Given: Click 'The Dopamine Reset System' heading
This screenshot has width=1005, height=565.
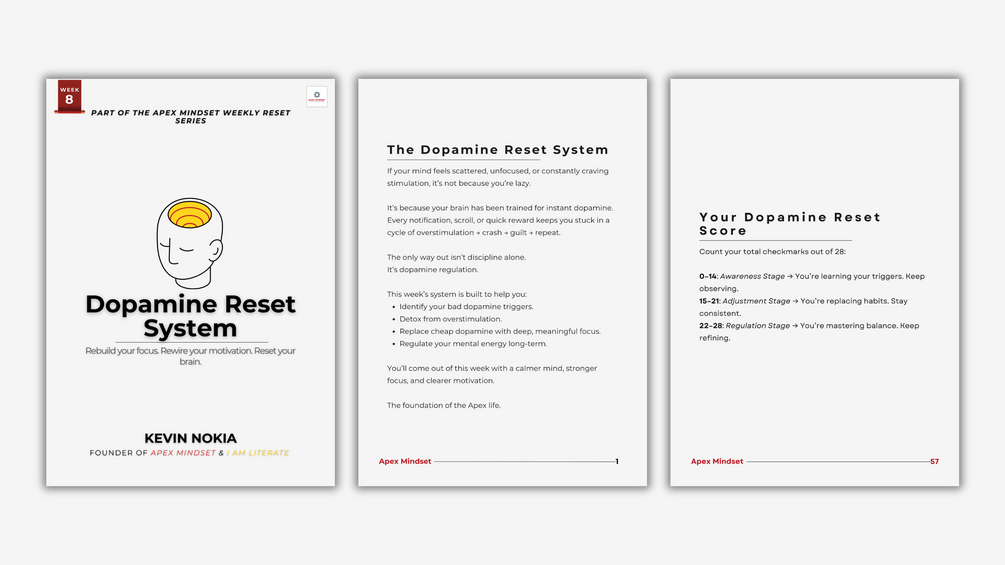Looking at the screenshot, I should [497, 150].
